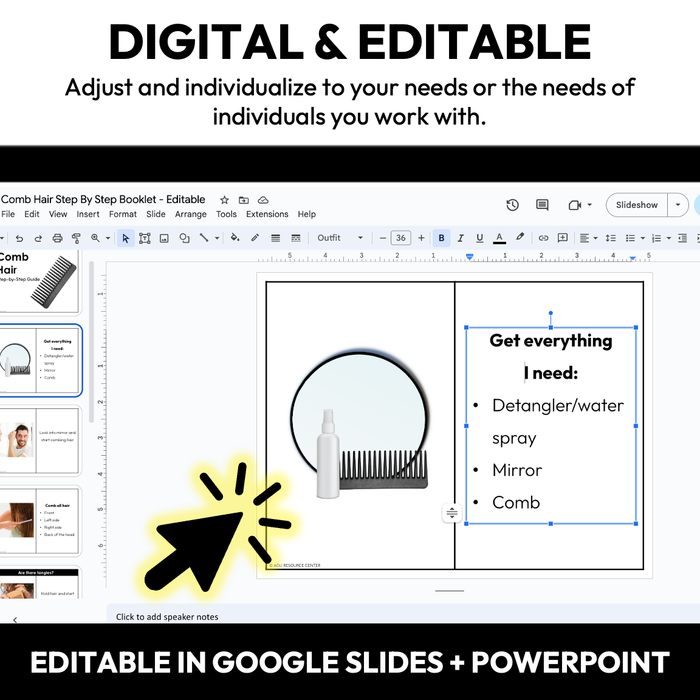
Task: Toggle Bold formatting off
Action: (x=442, y=238)
